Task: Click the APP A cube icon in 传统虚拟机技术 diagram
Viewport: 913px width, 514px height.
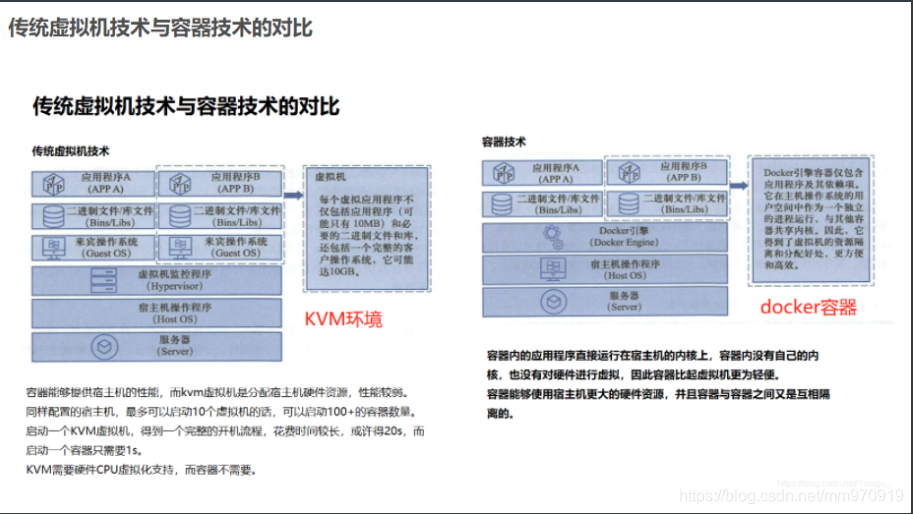Action: coord(54,184)
